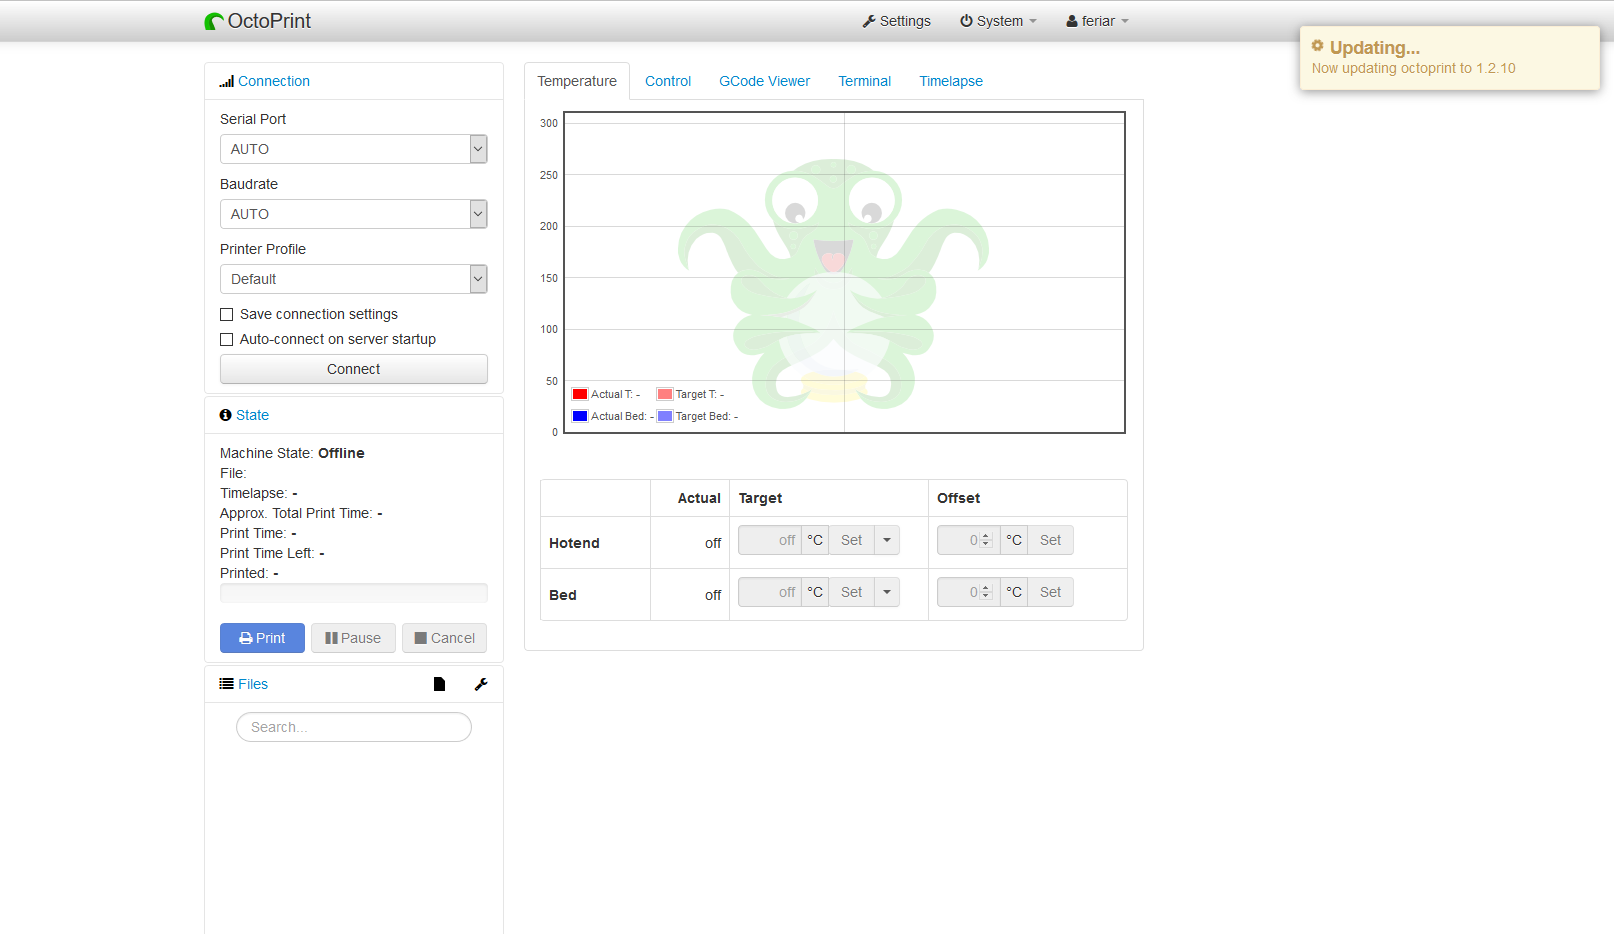
Task: Expand the System menu
Action: pyautogui.click(x=998, y=21)
